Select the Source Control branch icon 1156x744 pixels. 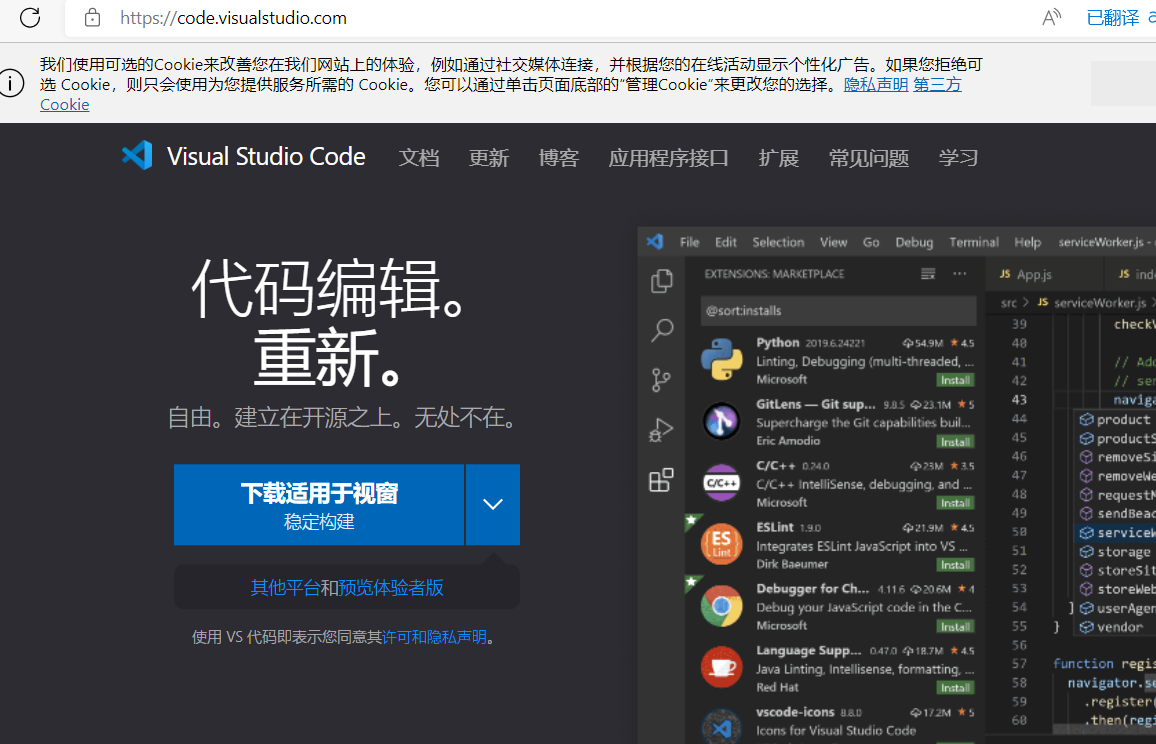coord(661,380)
